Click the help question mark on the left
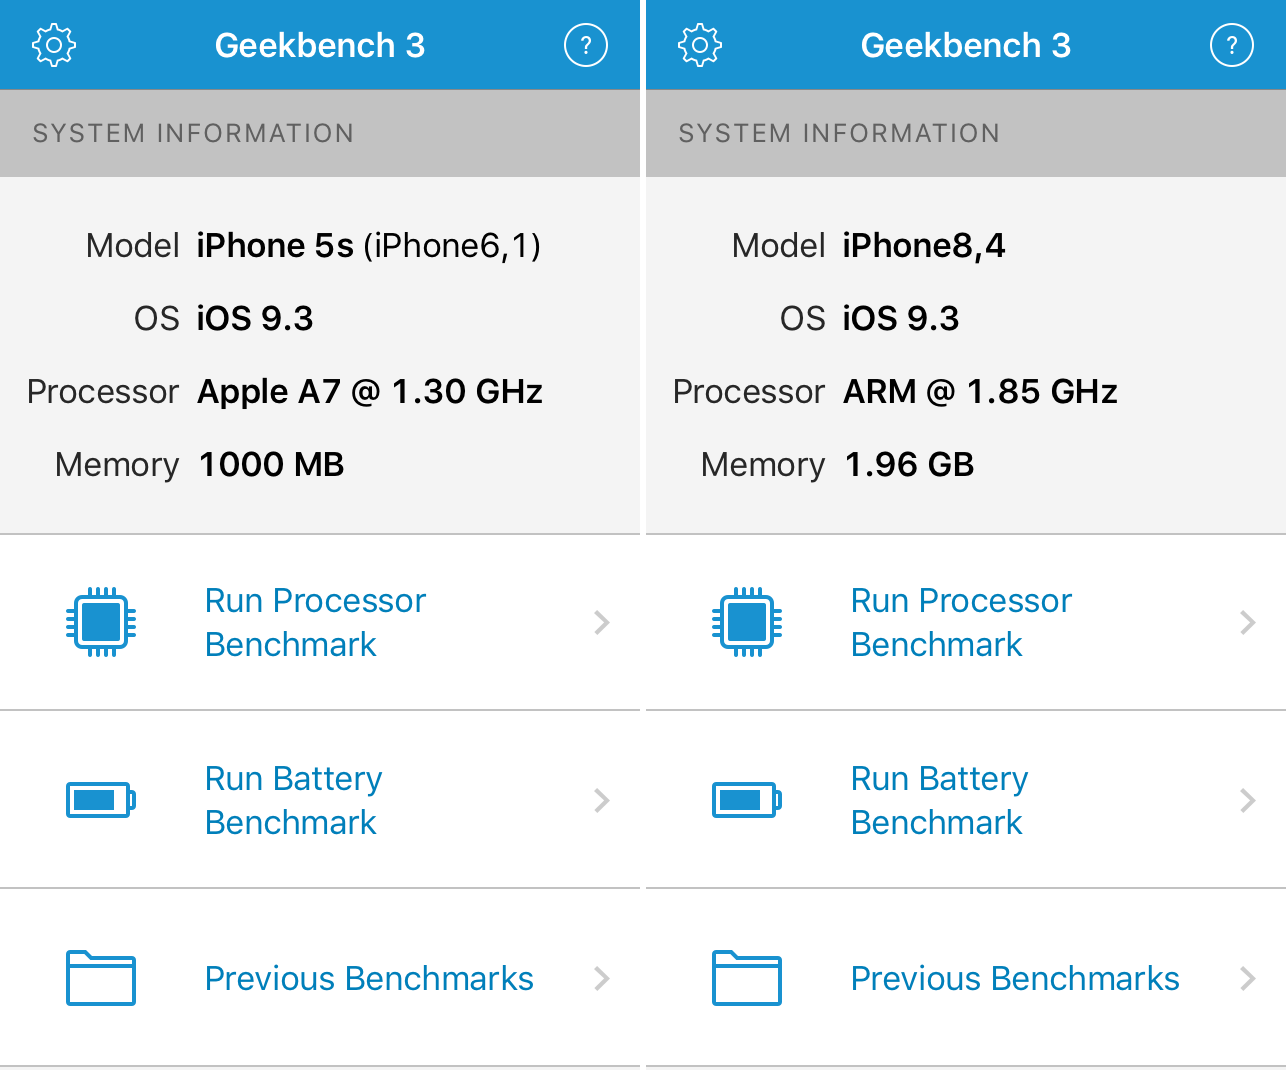 pyautogui.click(x=585, y=44)
